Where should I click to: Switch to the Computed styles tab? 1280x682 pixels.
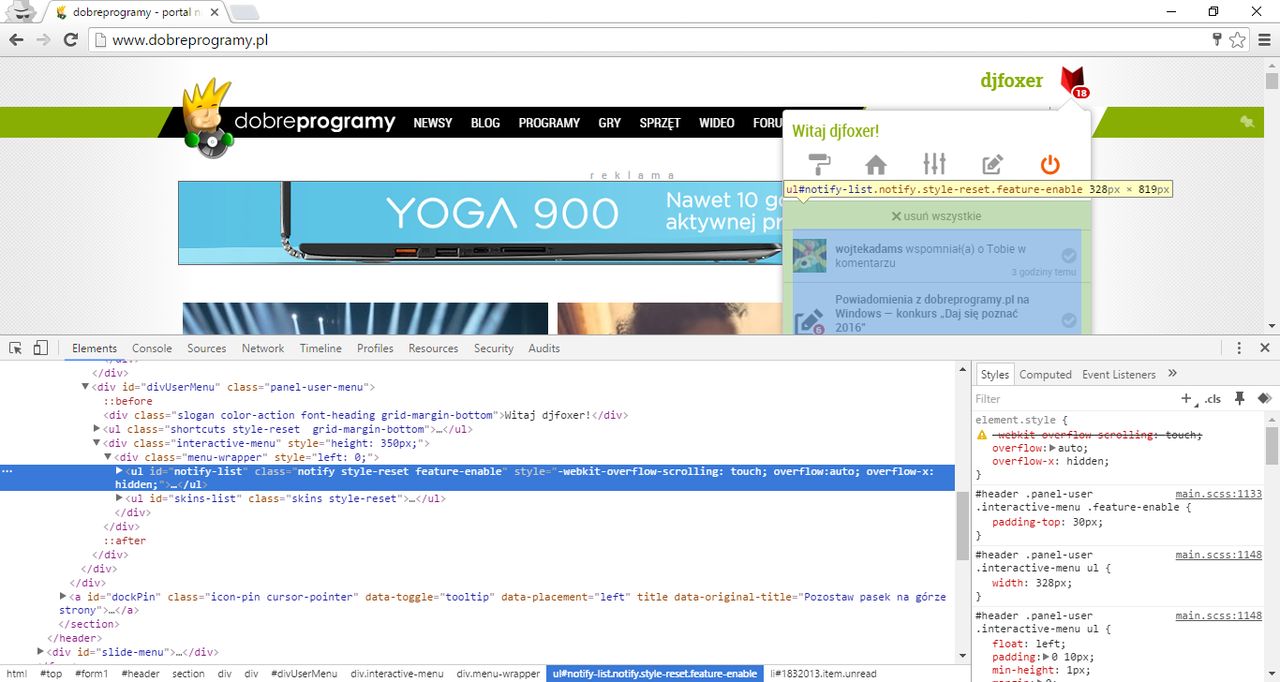pos(1046,374)
